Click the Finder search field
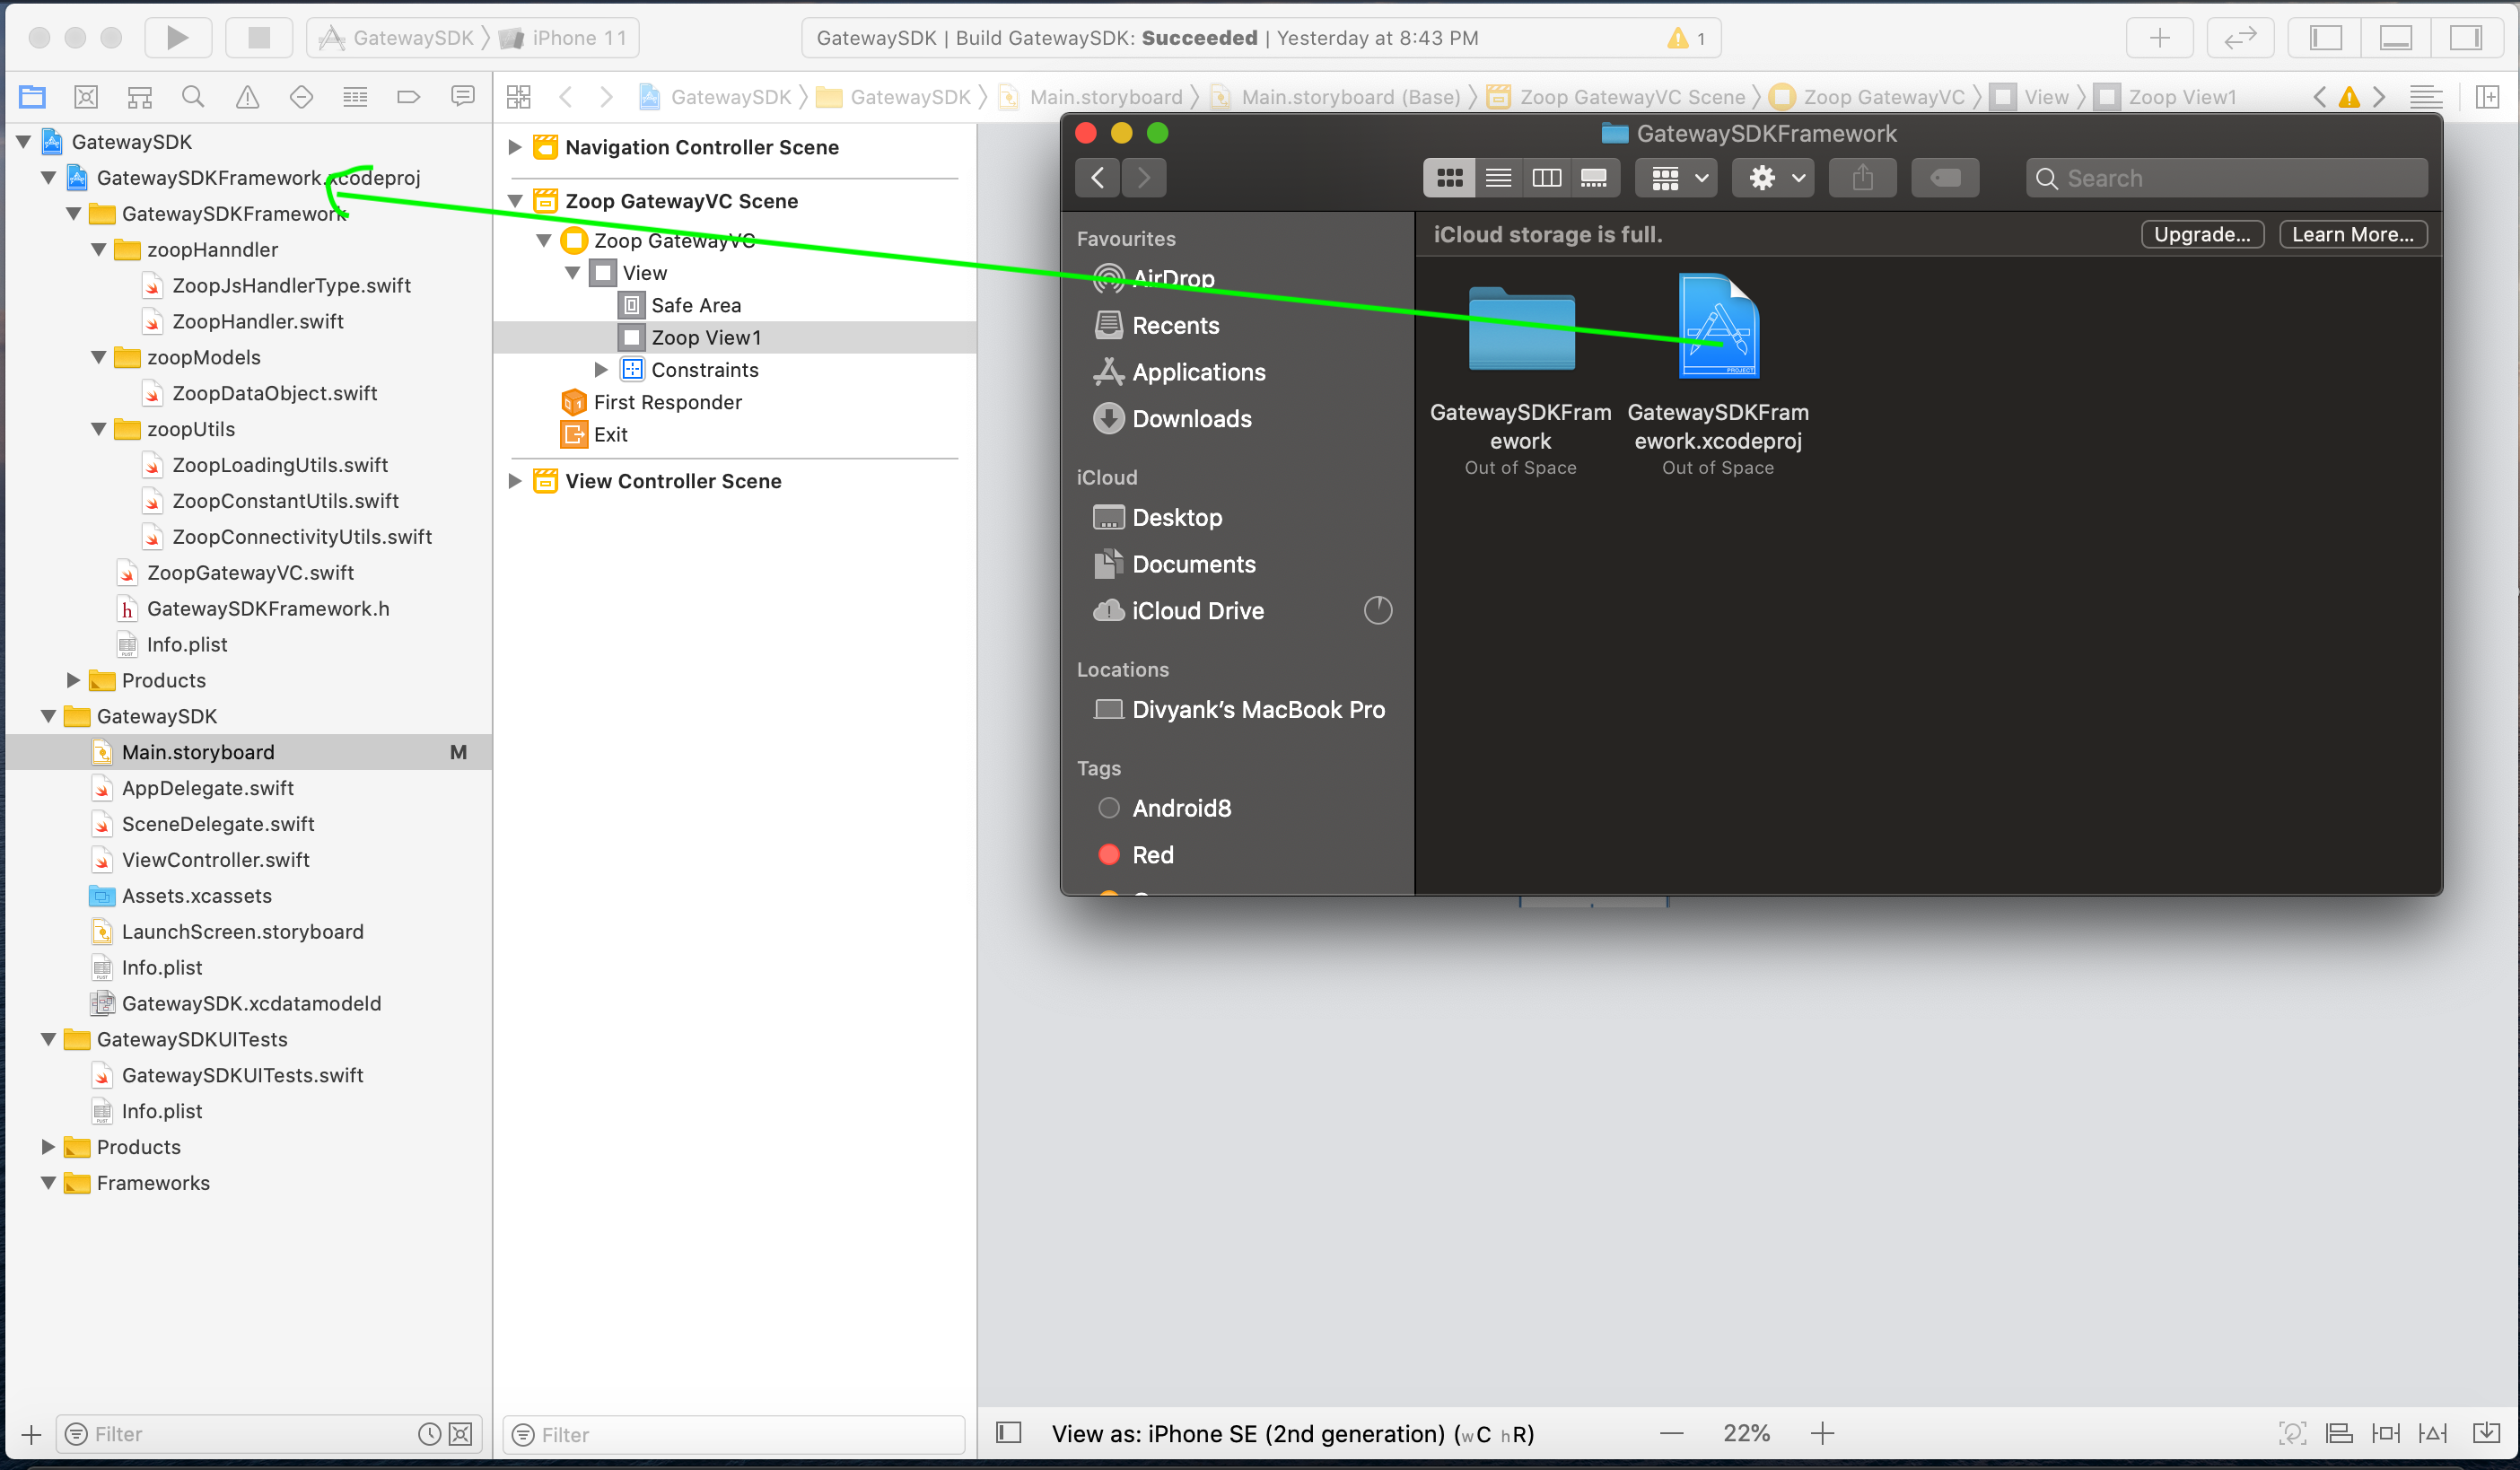The width and height of the screenshot is (2520, 1470). coord(2227,178)
